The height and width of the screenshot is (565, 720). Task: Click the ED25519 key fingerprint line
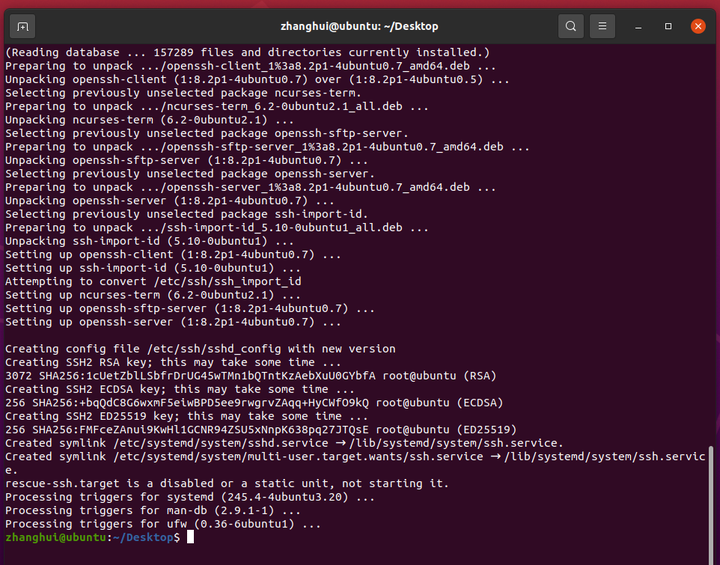(x=261, y=429)
